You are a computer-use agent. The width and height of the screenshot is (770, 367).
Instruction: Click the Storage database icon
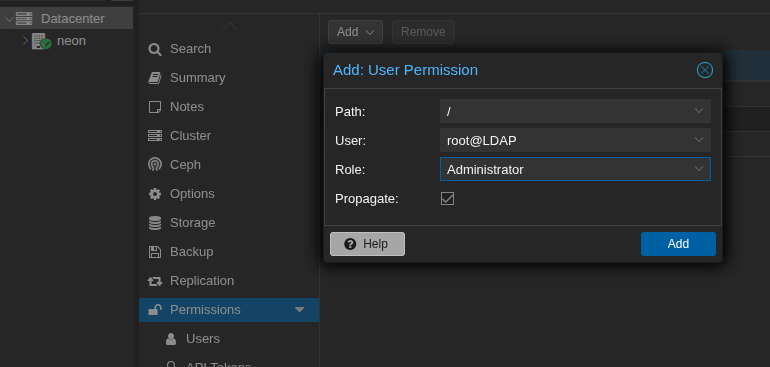point(155,223)
